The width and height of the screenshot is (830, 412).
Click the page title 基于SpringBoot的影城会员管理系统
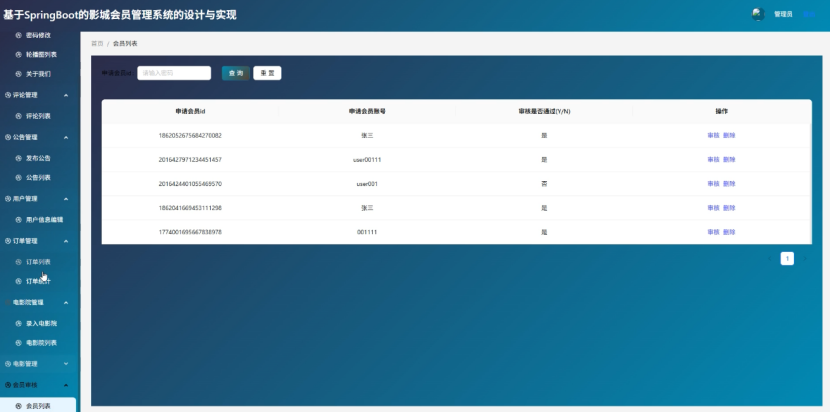pos(120,15)
